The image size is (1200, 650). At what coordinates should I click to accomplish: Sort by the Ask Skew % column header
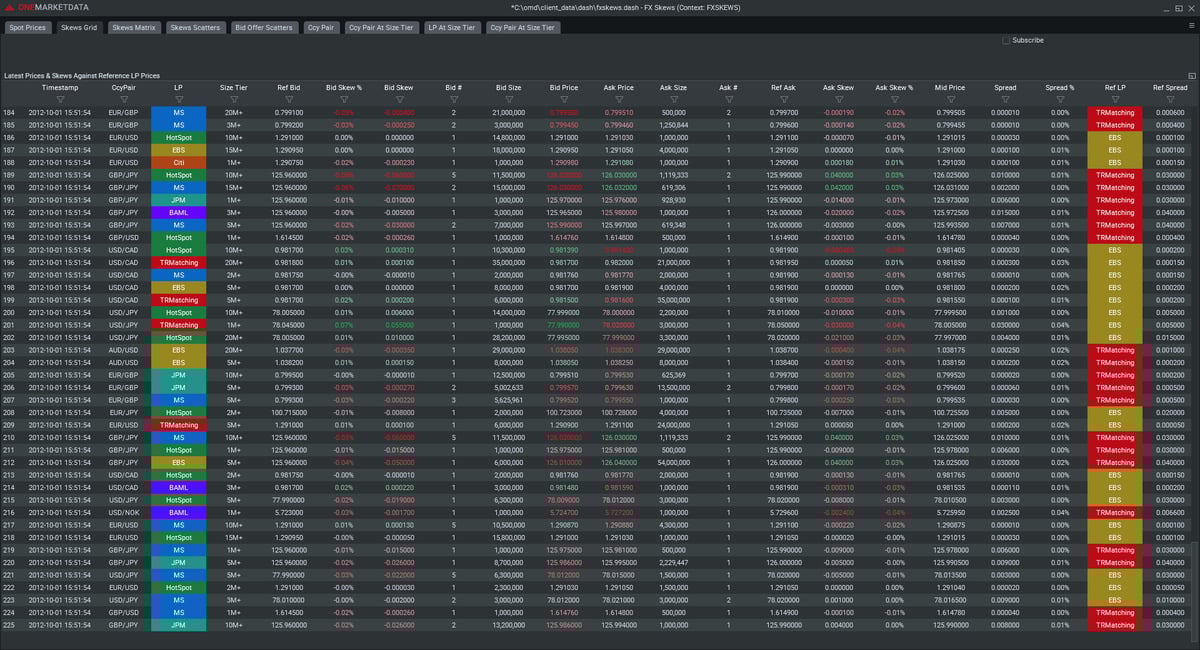[x=894, y=88]
